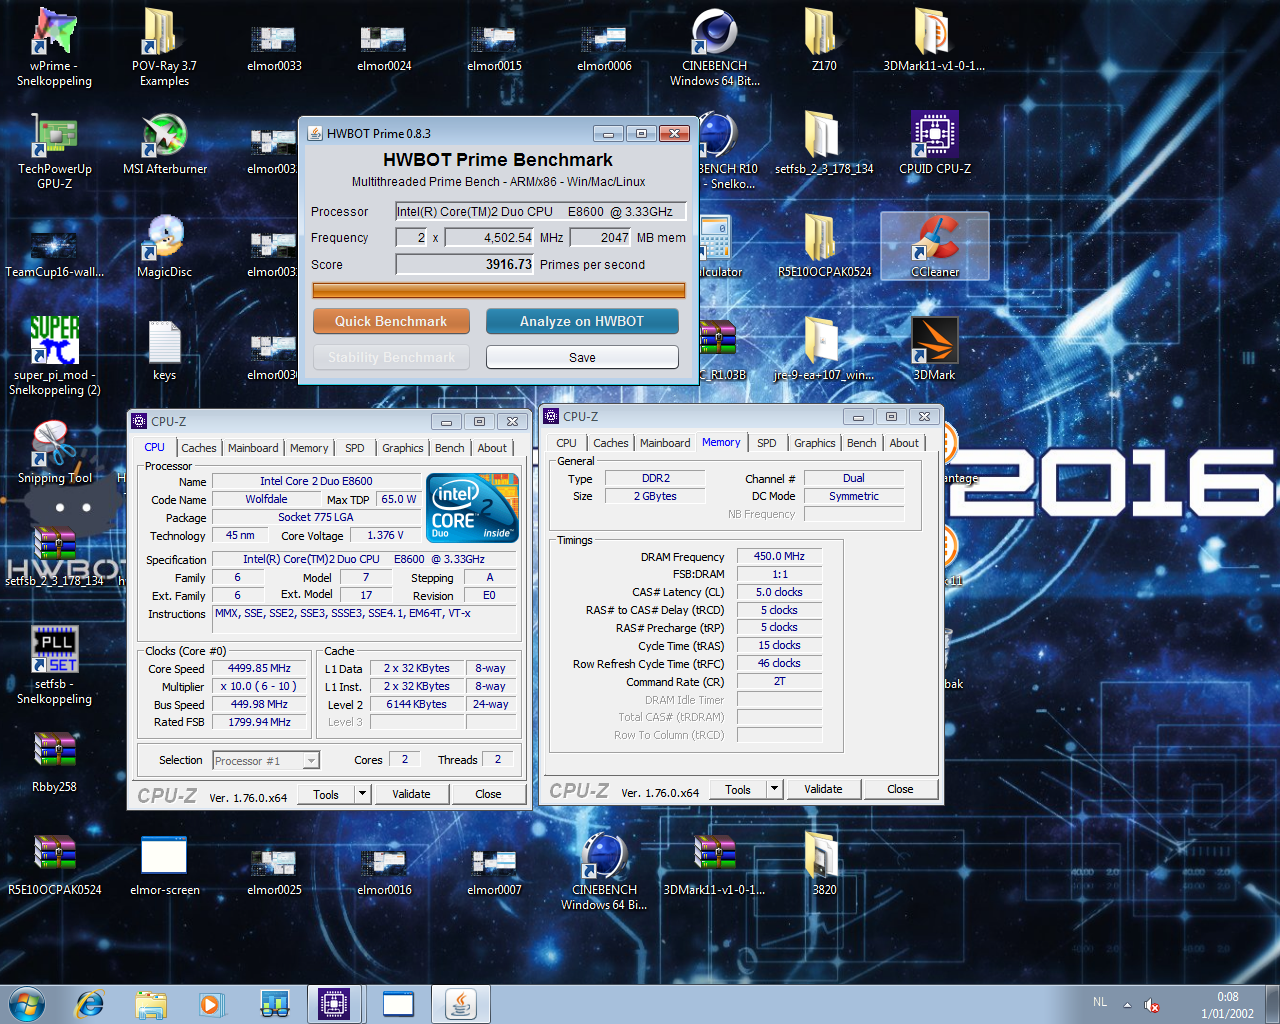Viewport: 1280px width, 1024px height.
Task: Select Bench tab in right CPU-Z window
Action: pyautogui.click(x=861, y=443)
